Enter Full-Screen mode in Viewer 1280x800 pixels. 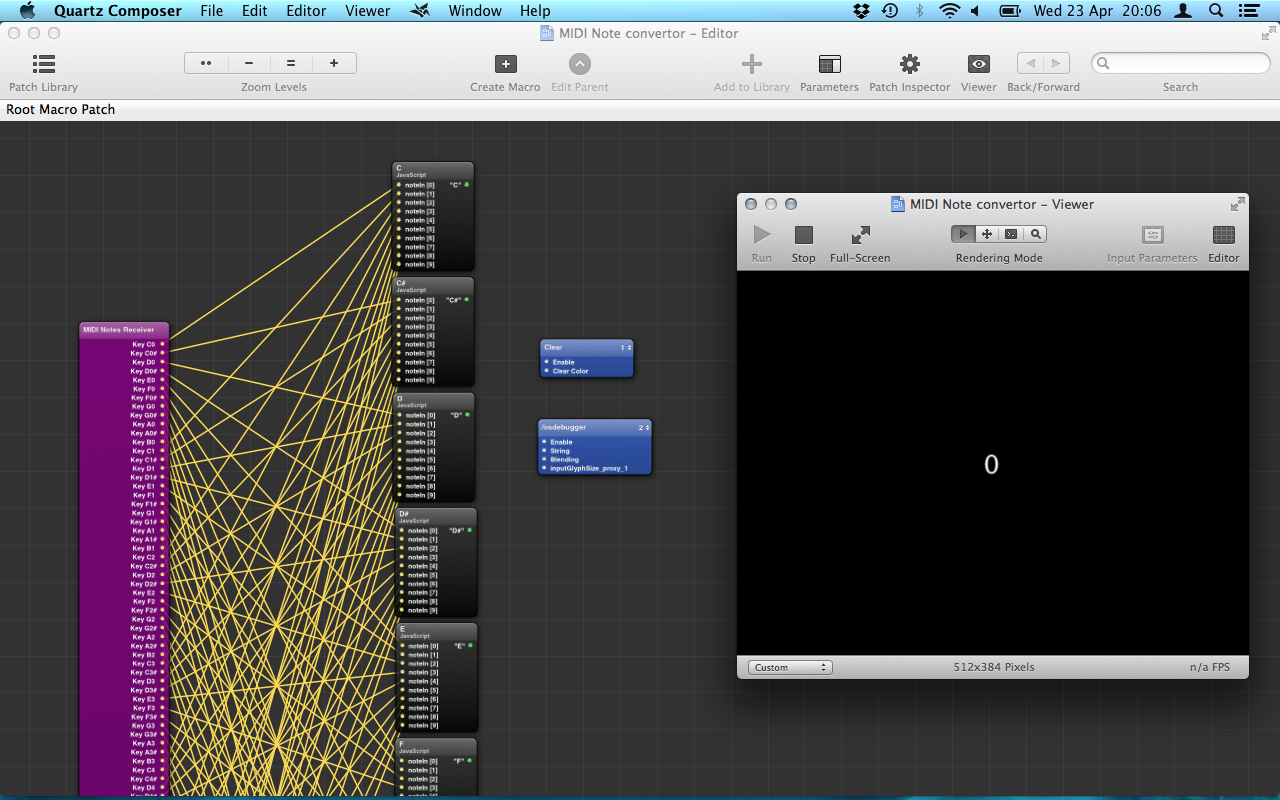[x=860, y=235]
